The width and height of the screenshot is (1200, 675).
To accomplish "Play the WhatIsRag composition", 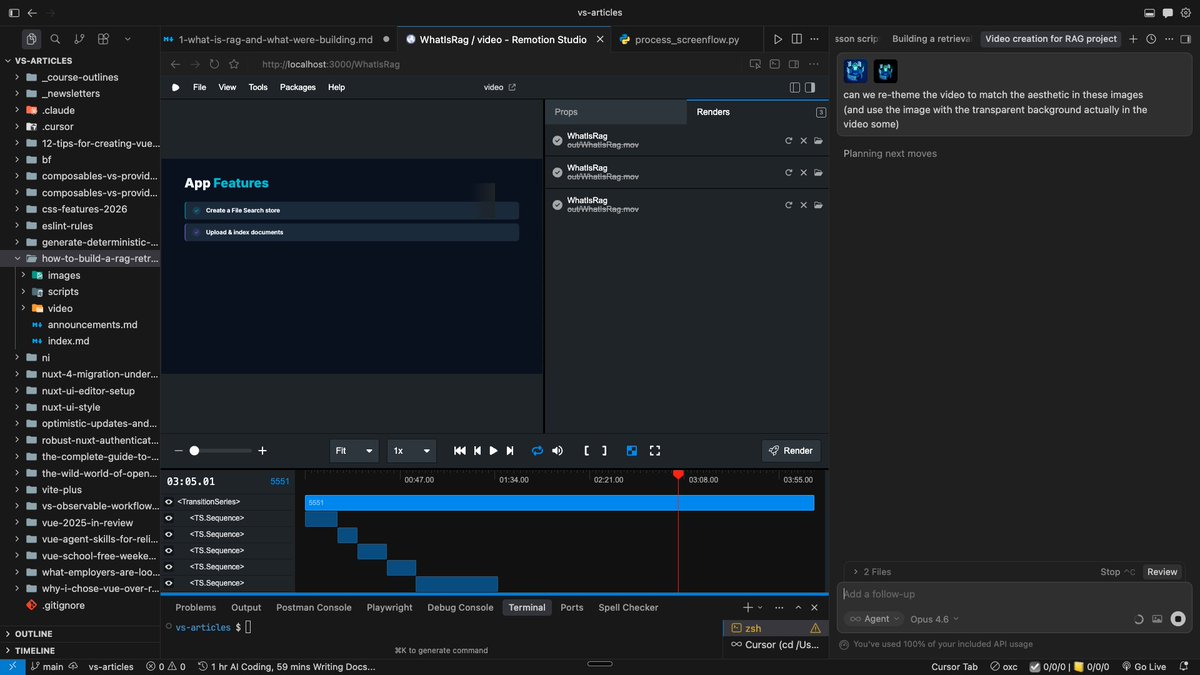I will tap(494, 451).
